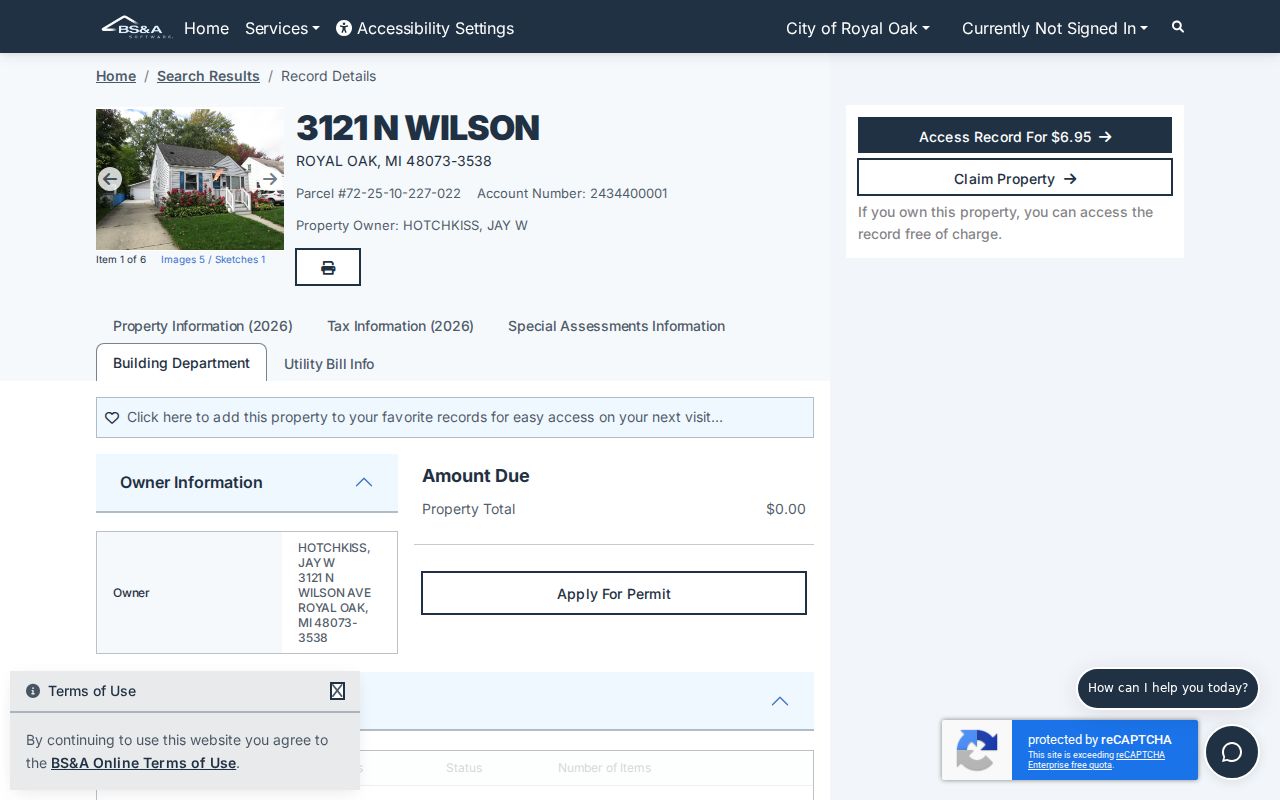1280x800 pixels.
Task: Close the Terms of Use notice
Action: click(338, 691)
